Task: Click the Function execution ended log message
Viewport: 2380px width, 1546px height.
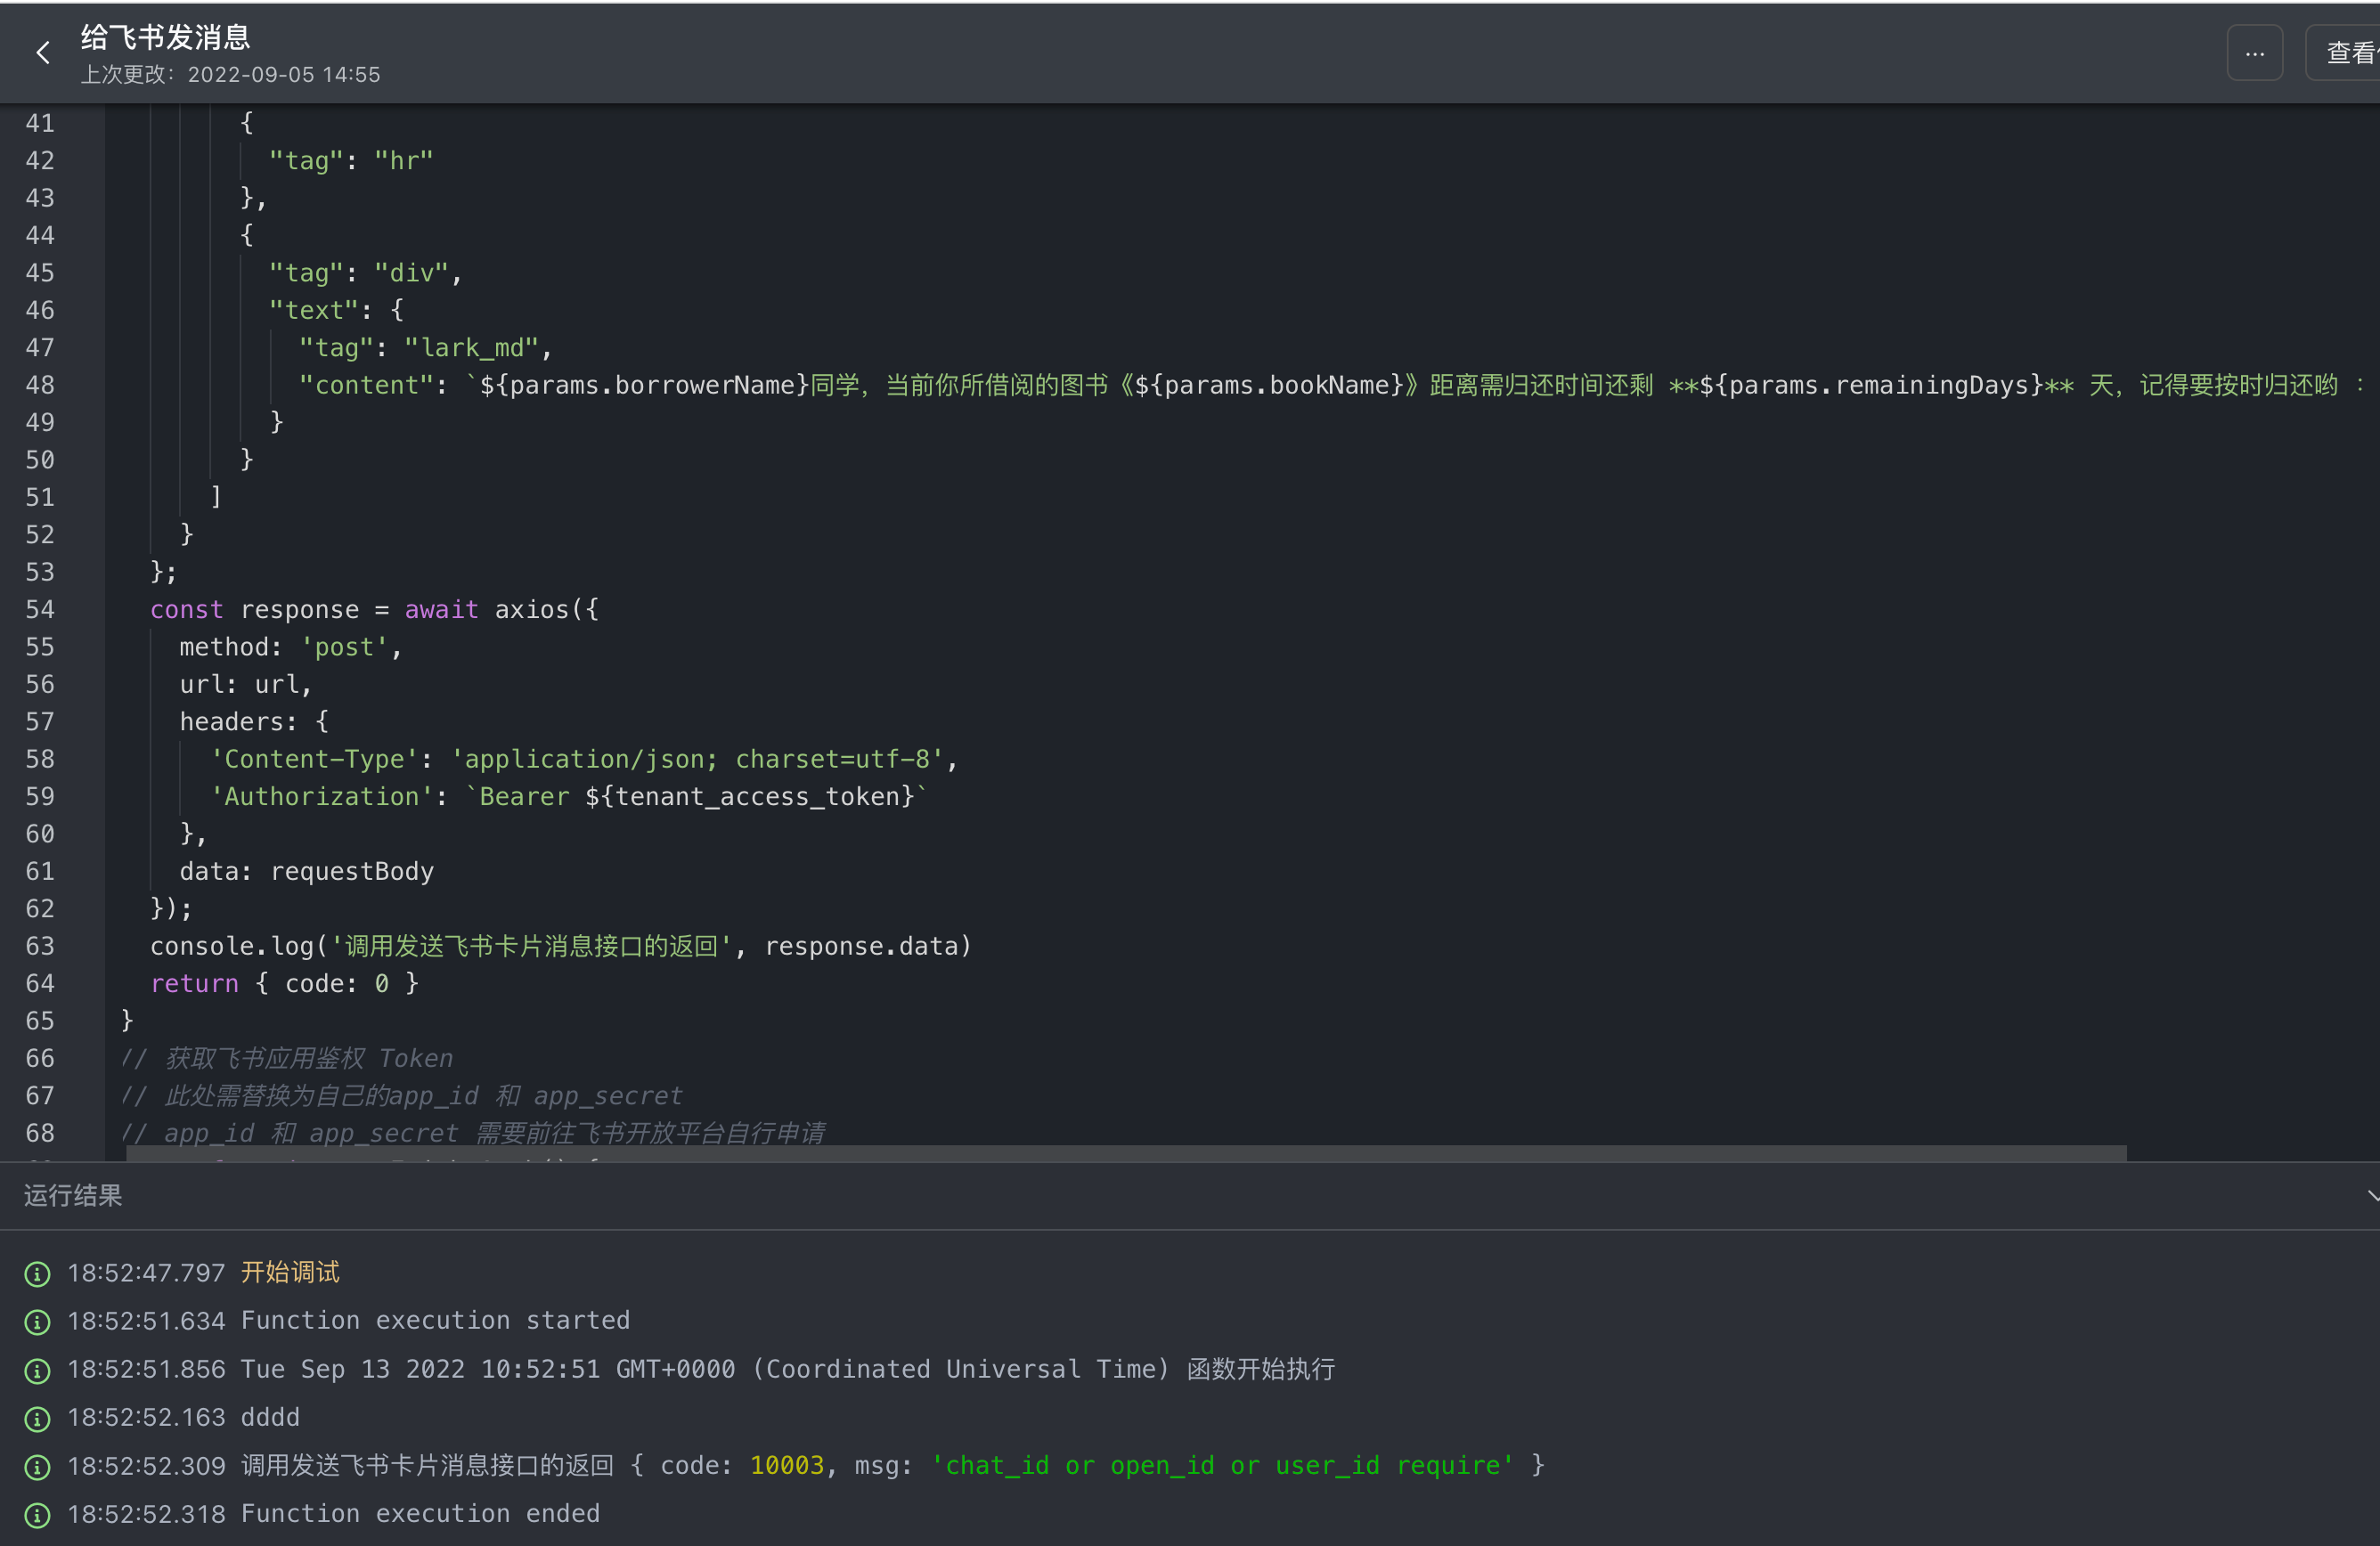Action: (x=421, y=1515)
